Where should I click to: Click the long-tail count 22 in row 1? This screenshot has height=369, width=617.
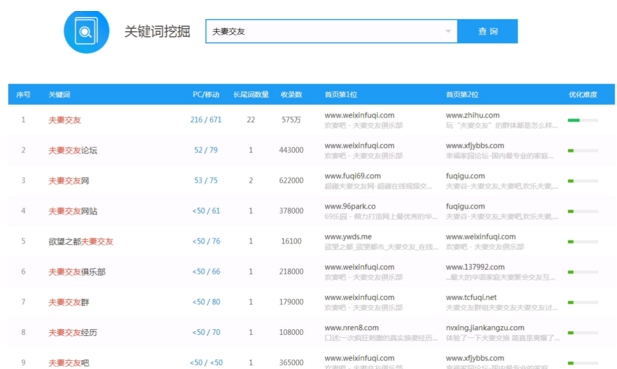tap(251, 120)
